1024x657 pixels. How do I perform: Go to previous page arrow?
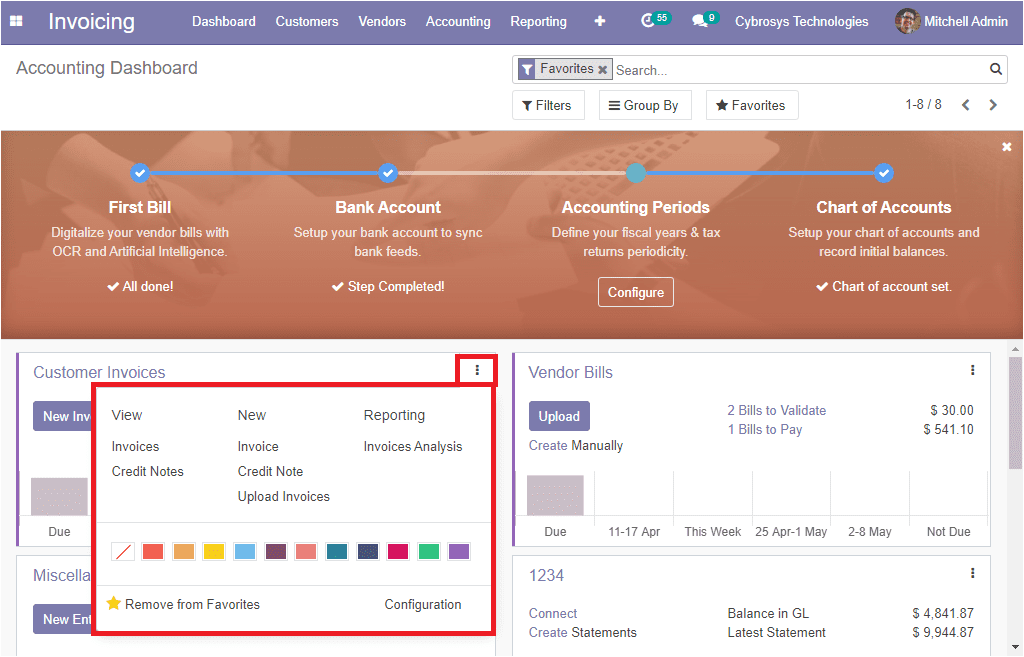[x=965, y=105]
